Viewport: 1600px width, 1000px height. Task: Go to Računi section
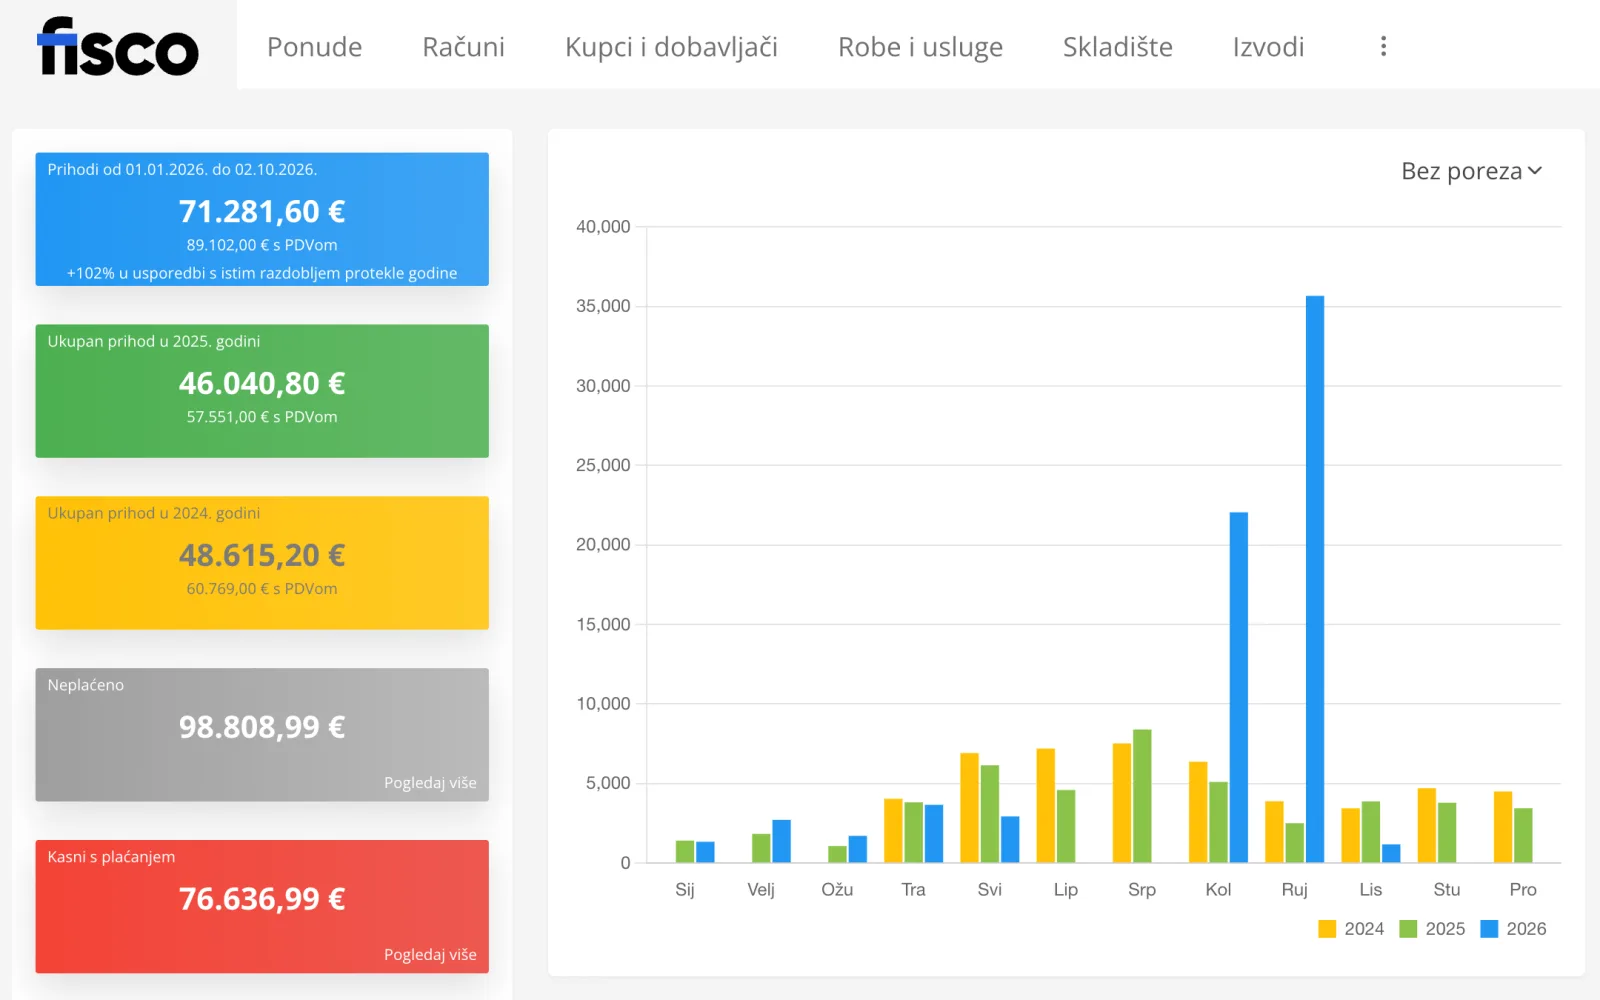pos(463,46)
